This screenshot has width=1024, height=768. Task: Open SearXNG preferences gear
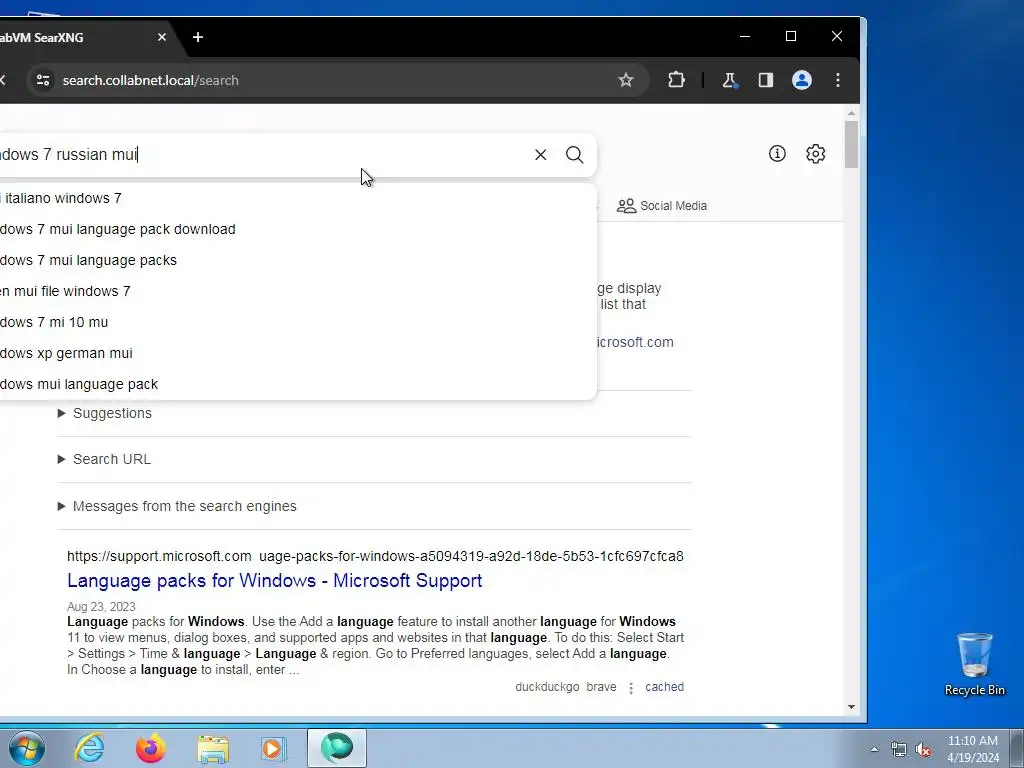[x=816, y=153]
